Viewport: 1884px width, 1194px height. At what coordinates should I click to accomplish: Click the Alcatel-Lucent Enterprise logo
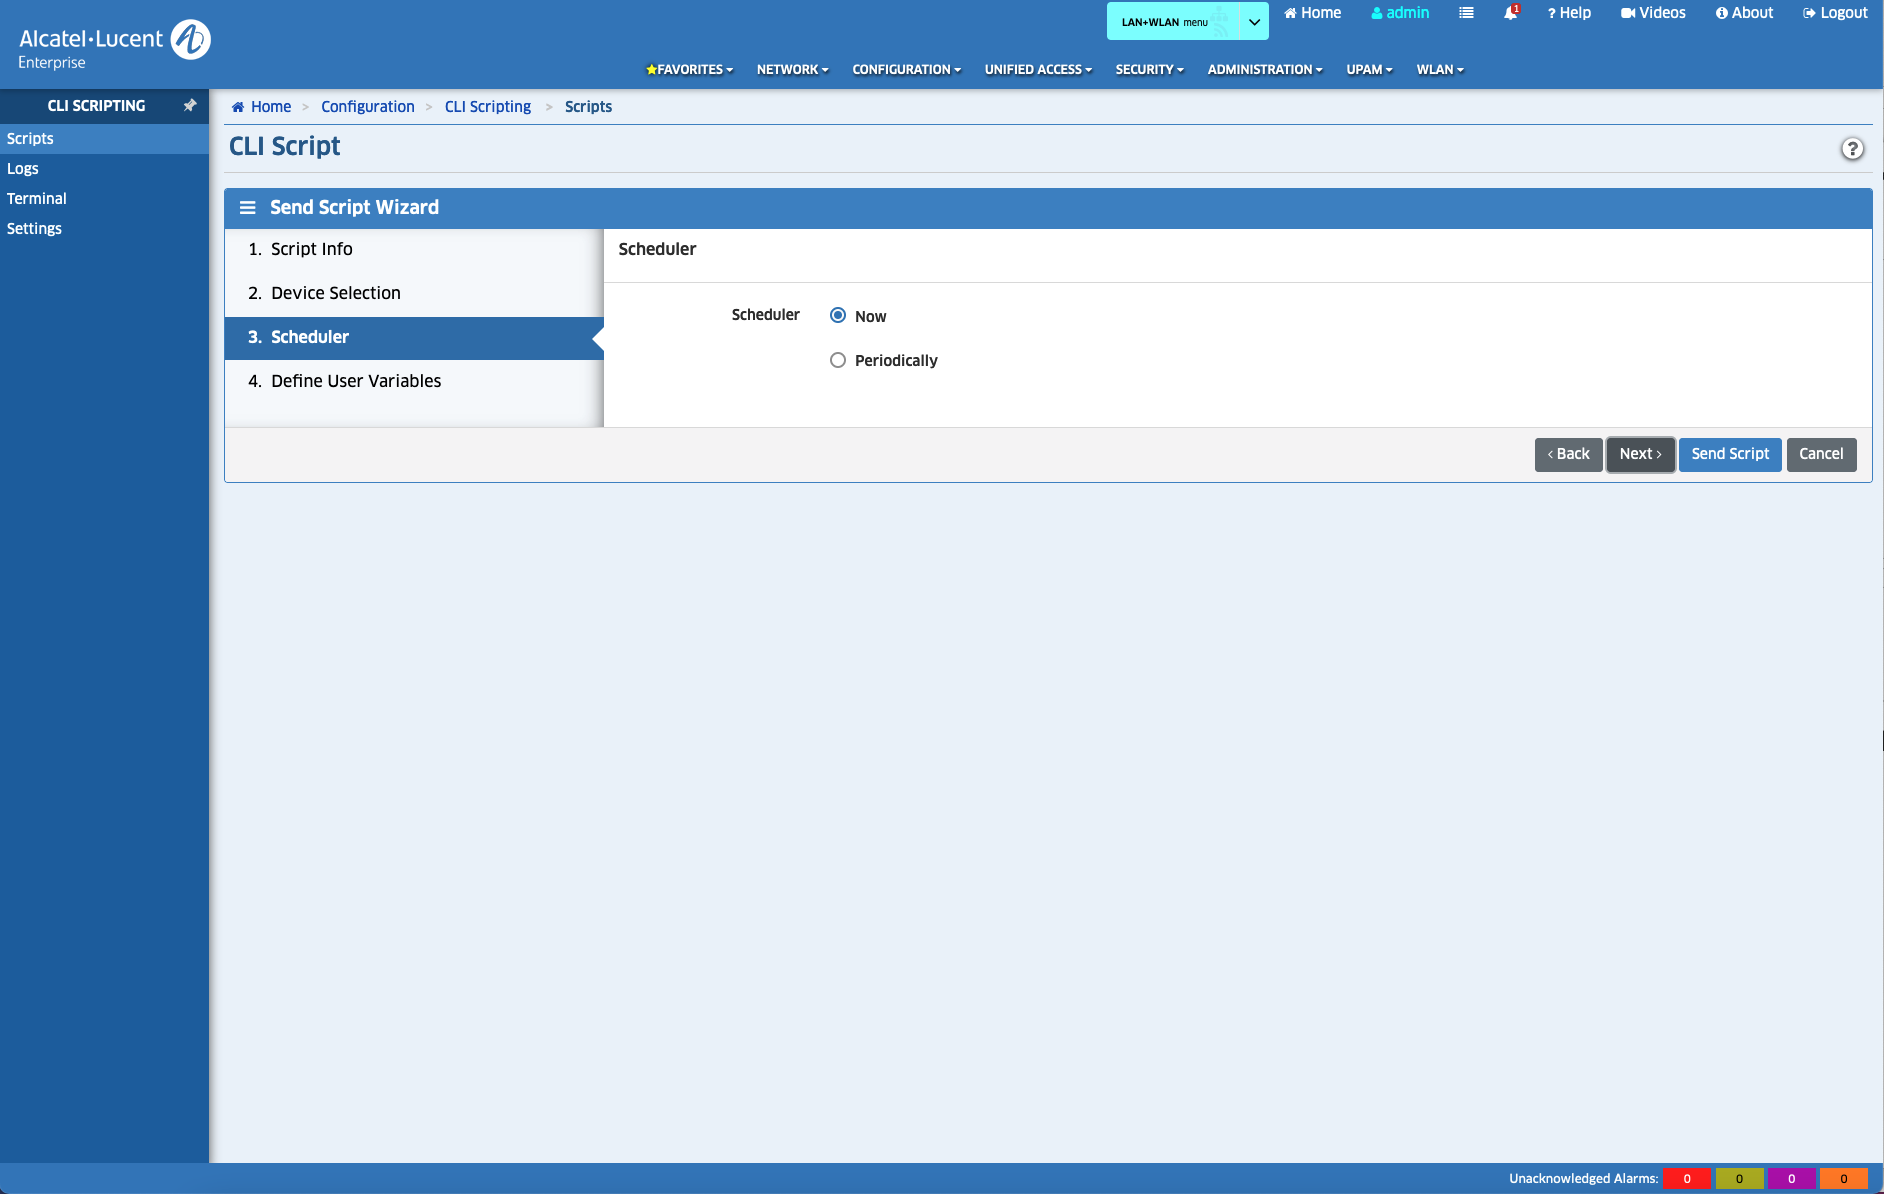tap(114, 44)
